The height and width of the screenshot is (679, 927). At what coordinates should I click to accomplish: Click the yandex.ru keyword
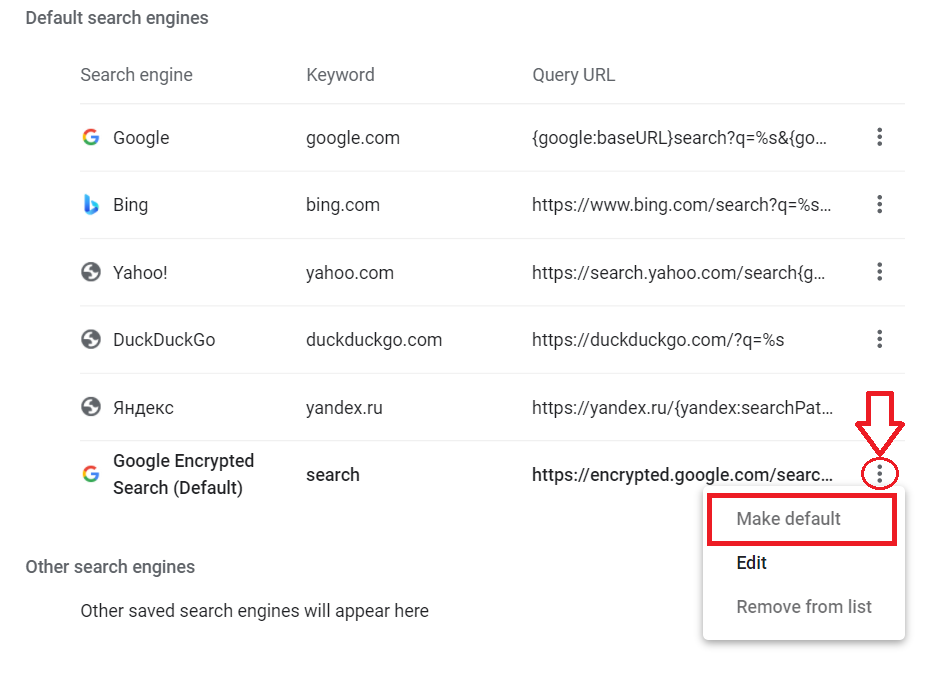click(x=344, y=407)
